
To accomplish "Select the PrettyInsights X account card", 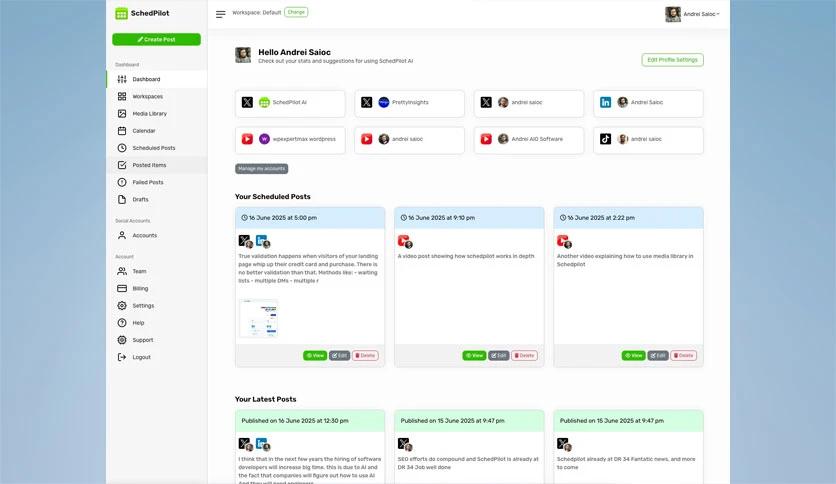I will (409, 103).
